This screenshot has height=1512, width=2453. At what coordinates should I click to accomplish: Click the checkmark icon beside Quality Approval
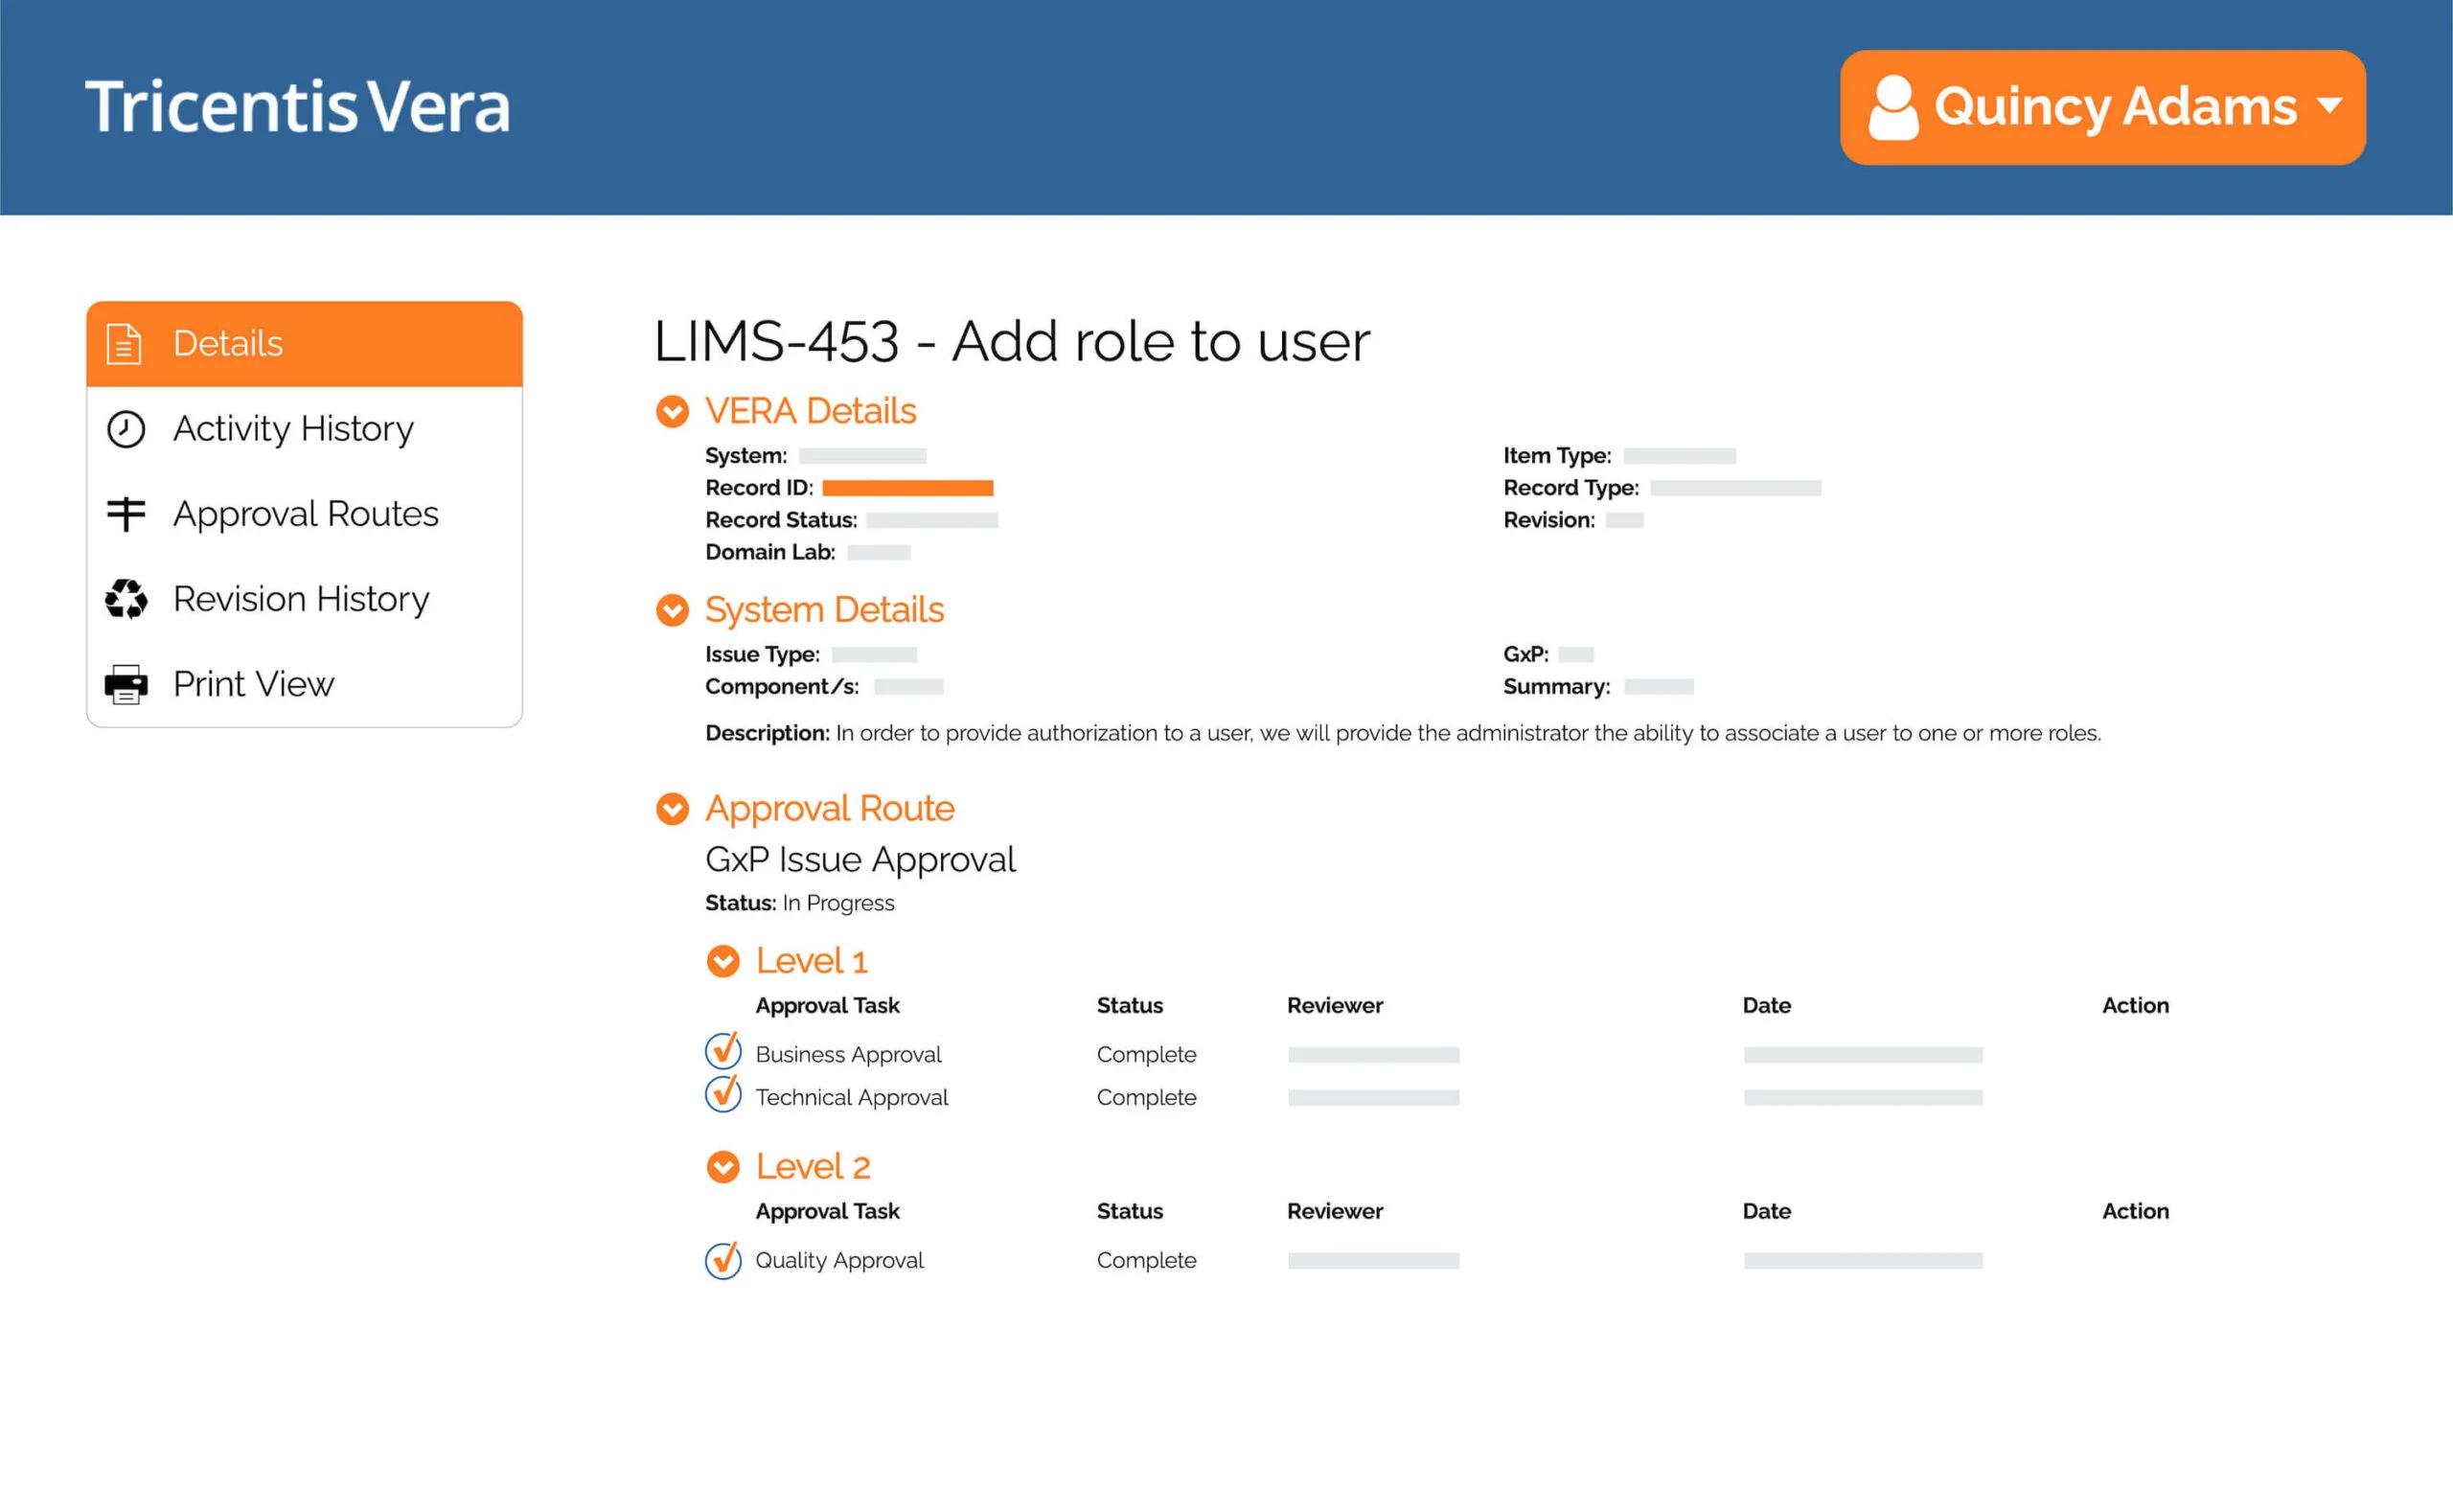(x=724, y=1261)
